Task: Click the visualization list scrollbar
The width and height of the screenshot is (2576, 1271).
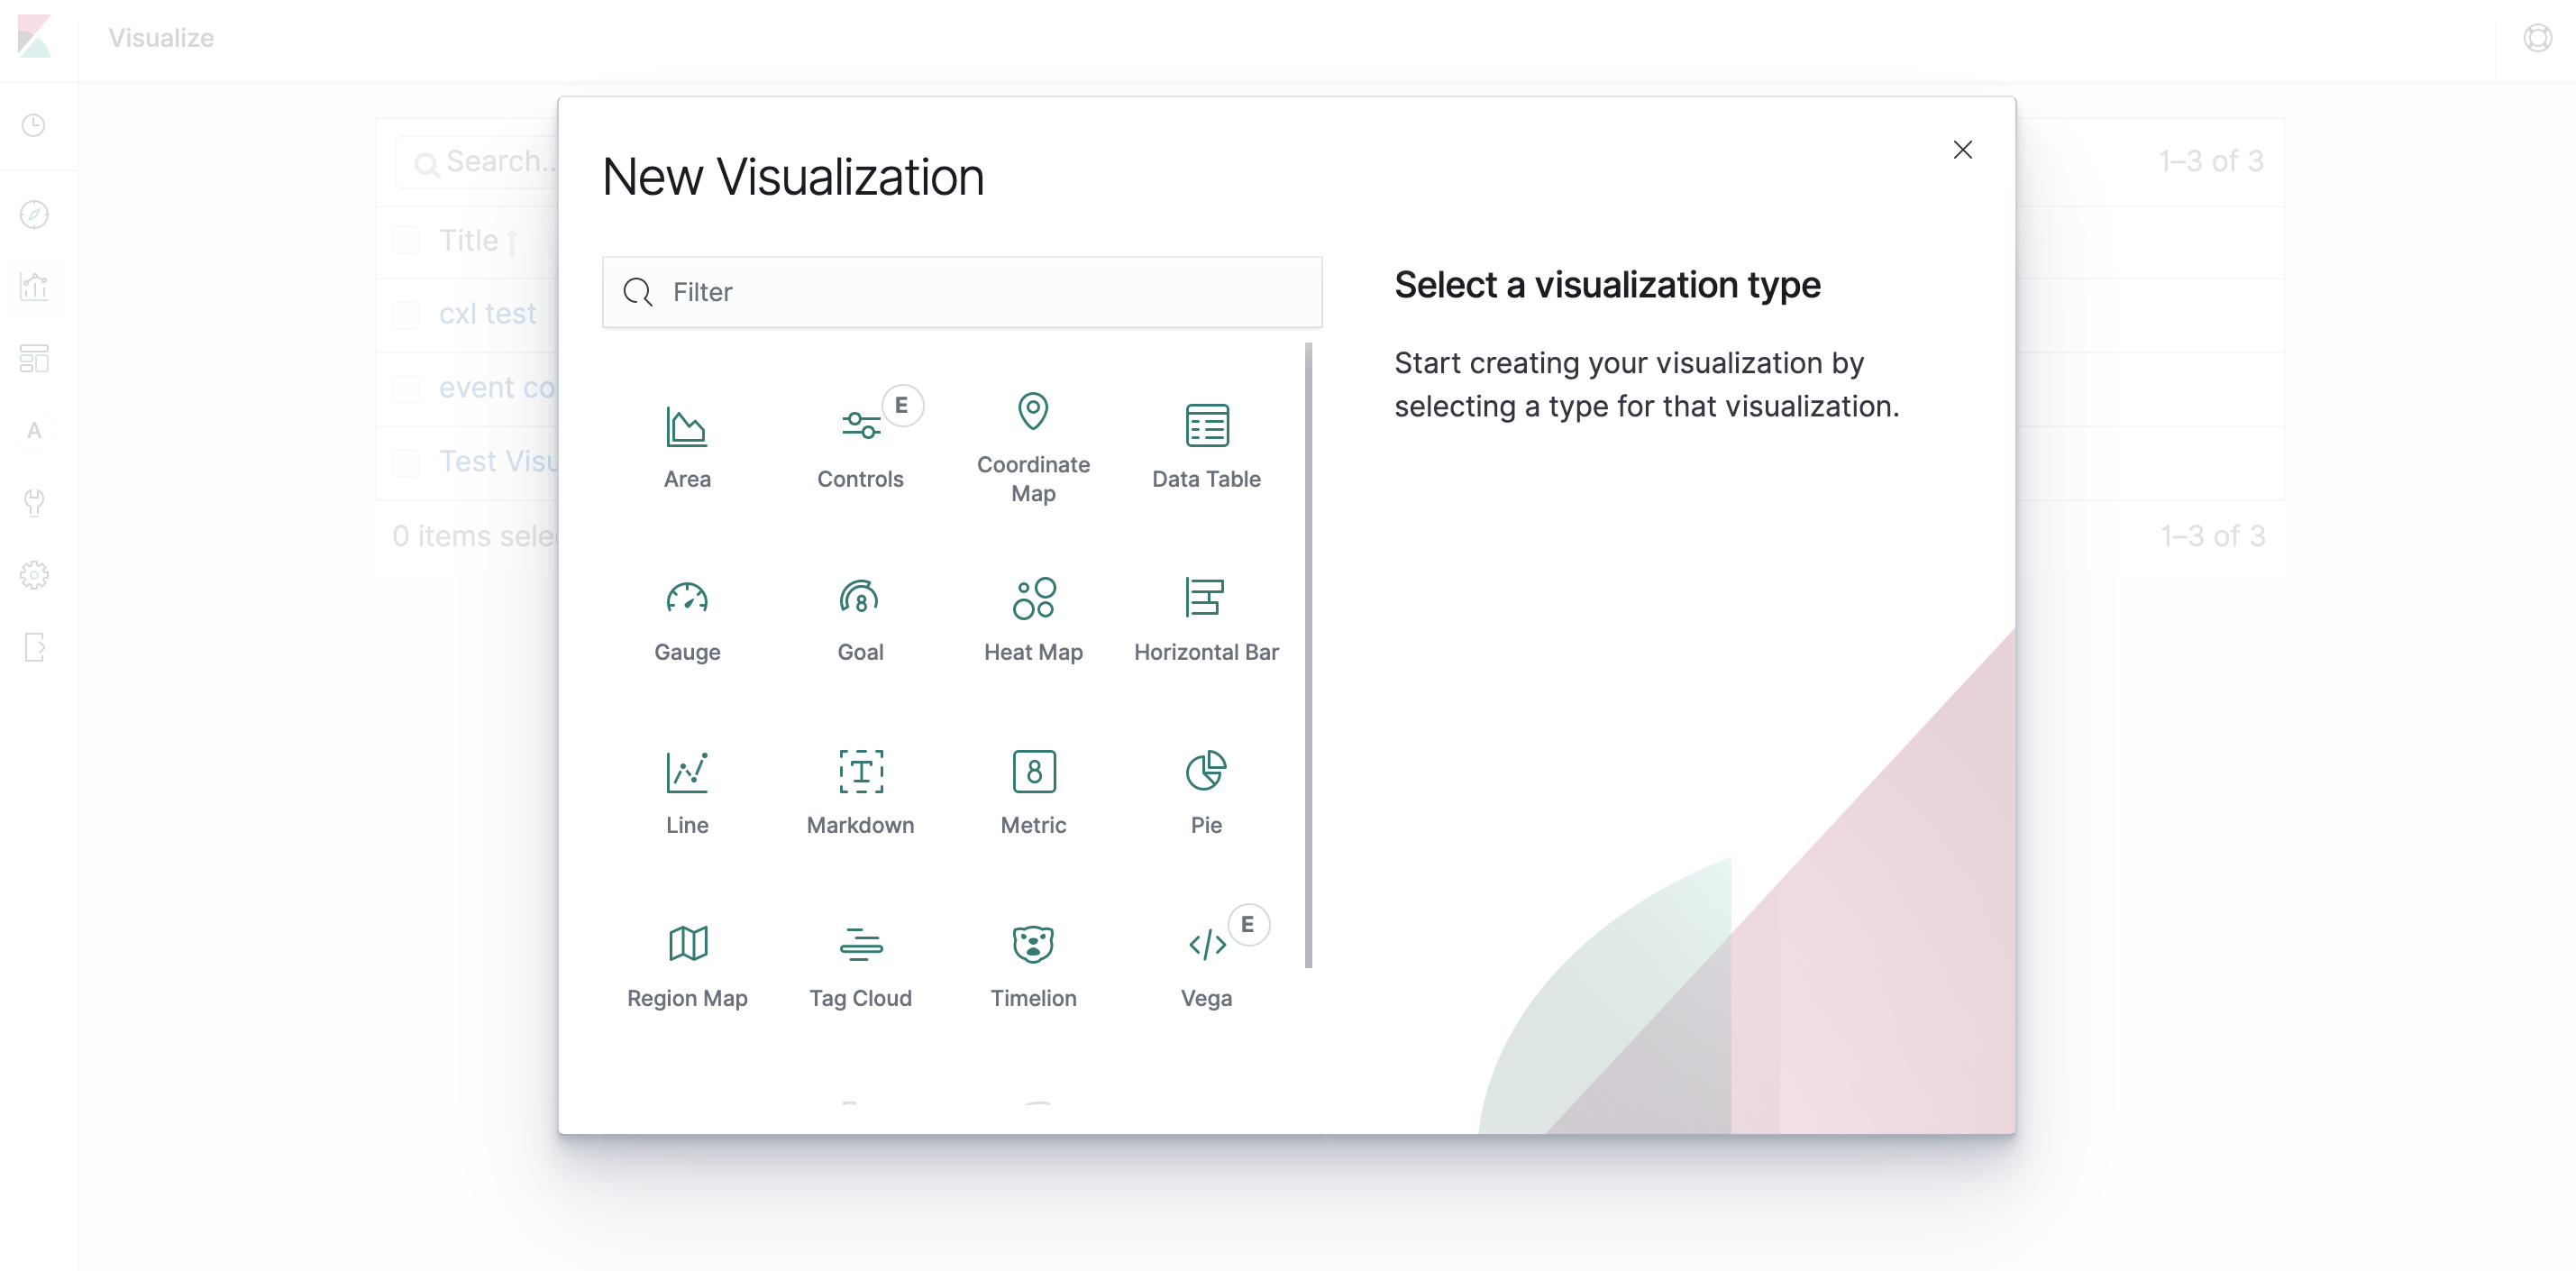Action: [1308, 655]
